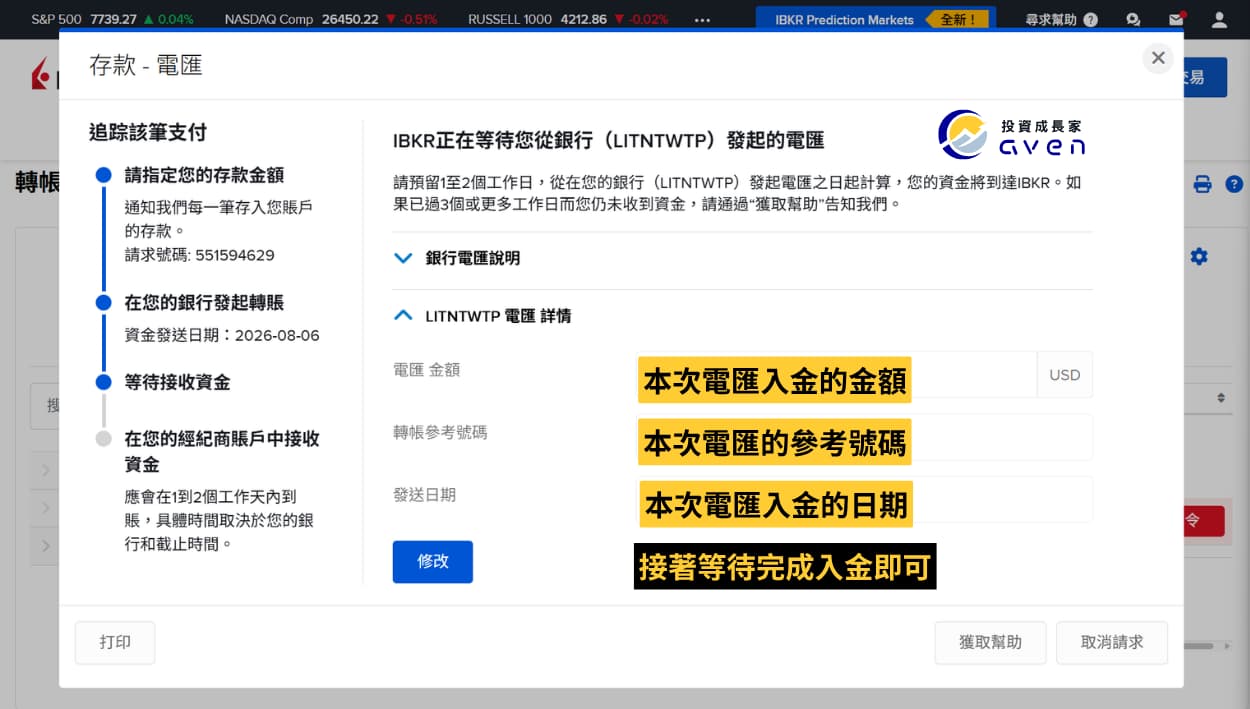Click the 資金發送日期 2026-08-06 text

pos(222,336)
